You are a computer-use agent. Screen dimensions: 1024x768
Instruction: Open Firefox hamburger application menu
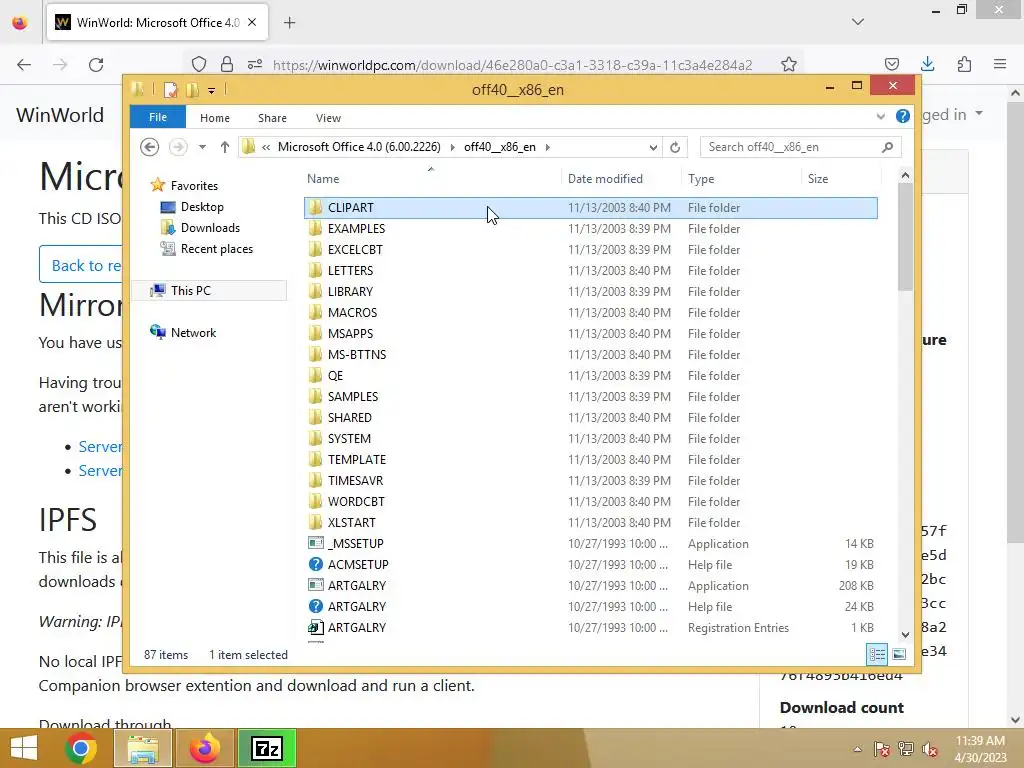[1000, 64]
